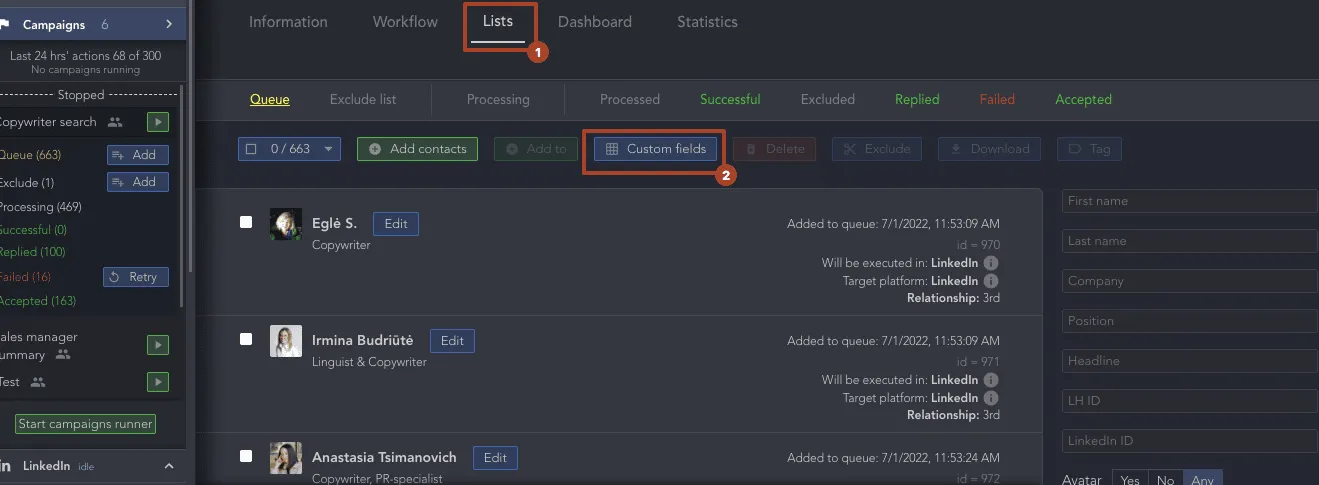This screenshot has height=485, width=1319.
Task: Set Avatar filter to Yes
Action: (1130, 480)
